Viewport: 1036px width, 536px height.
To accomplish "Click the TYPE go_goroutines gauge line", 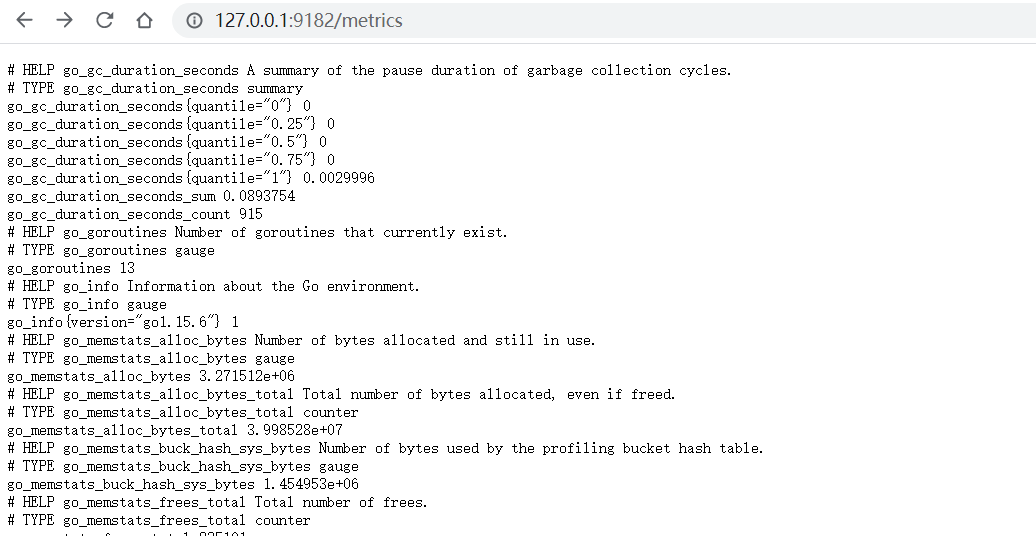I will pos(111,250).
